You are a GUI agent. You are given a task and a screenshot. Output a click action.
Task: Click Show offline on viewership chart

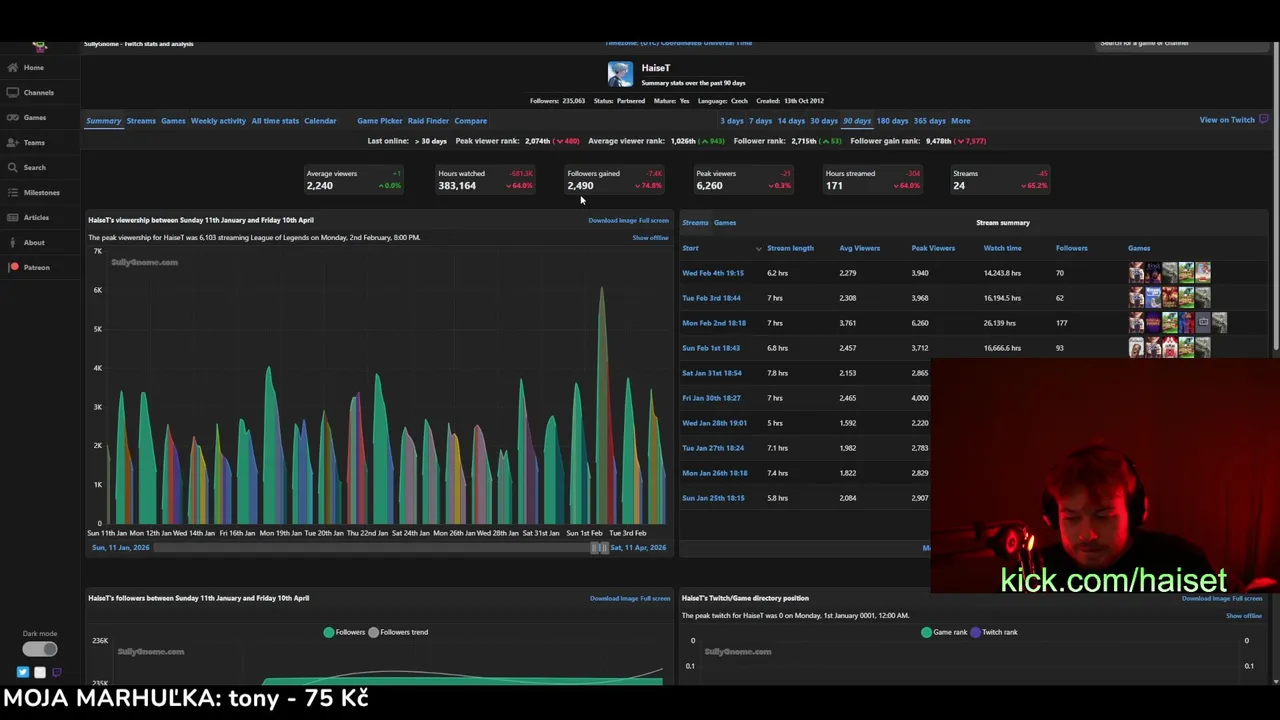click(x=650, y=238)
